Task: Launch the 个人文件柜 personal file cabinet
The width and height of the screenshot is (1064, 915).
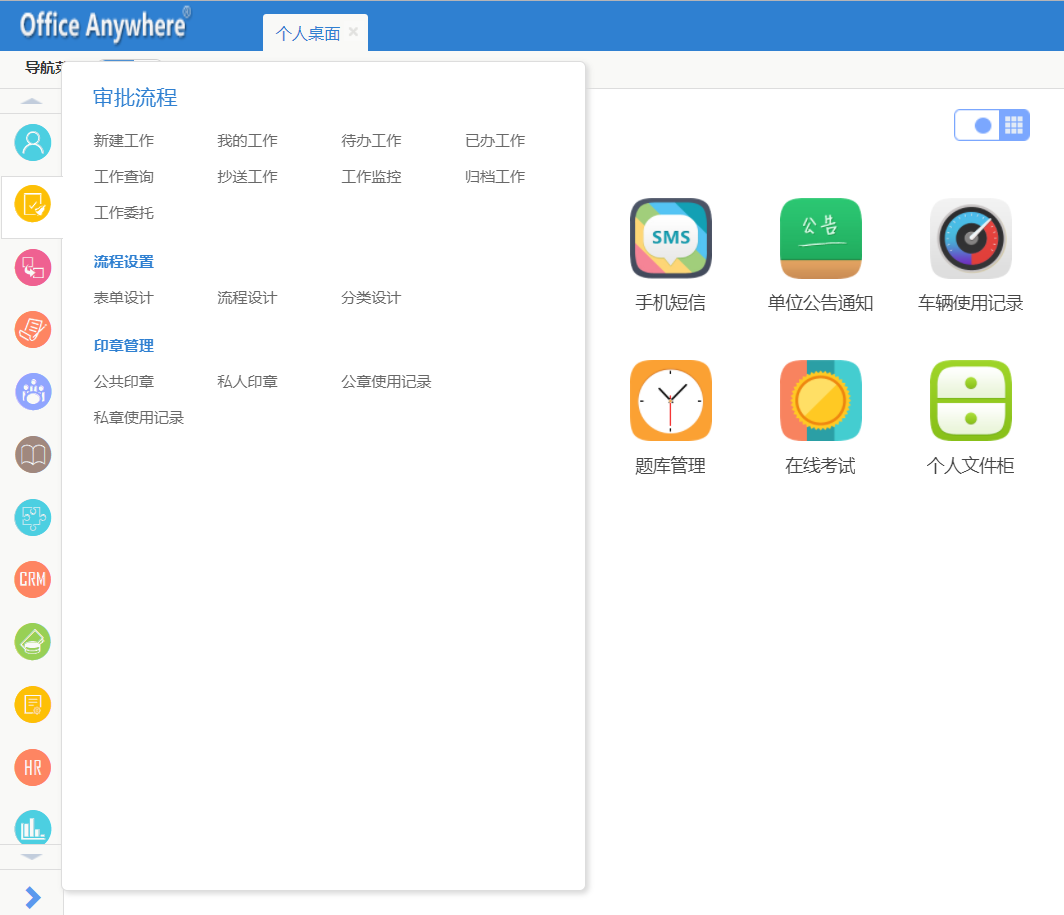Action: pyautogui.click(x=970, y=400)
